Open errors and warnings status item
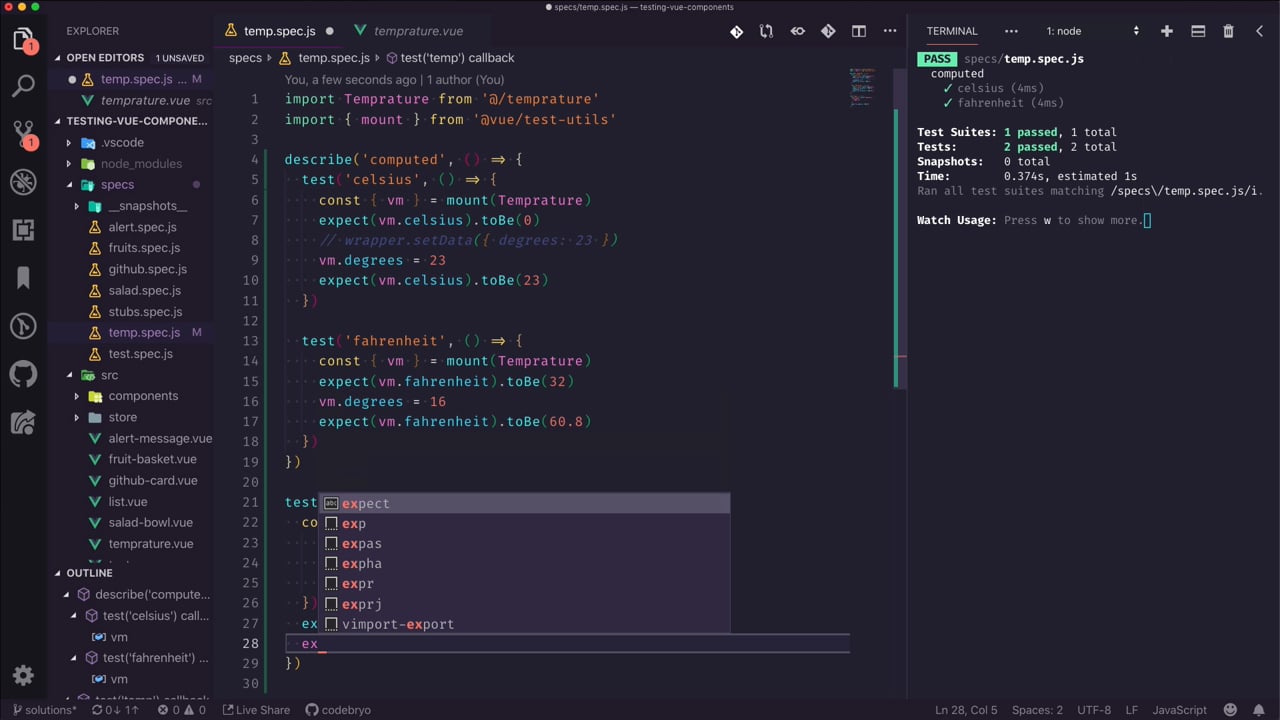Viewport: 1280px width, 720px height. tap(181, 710)
